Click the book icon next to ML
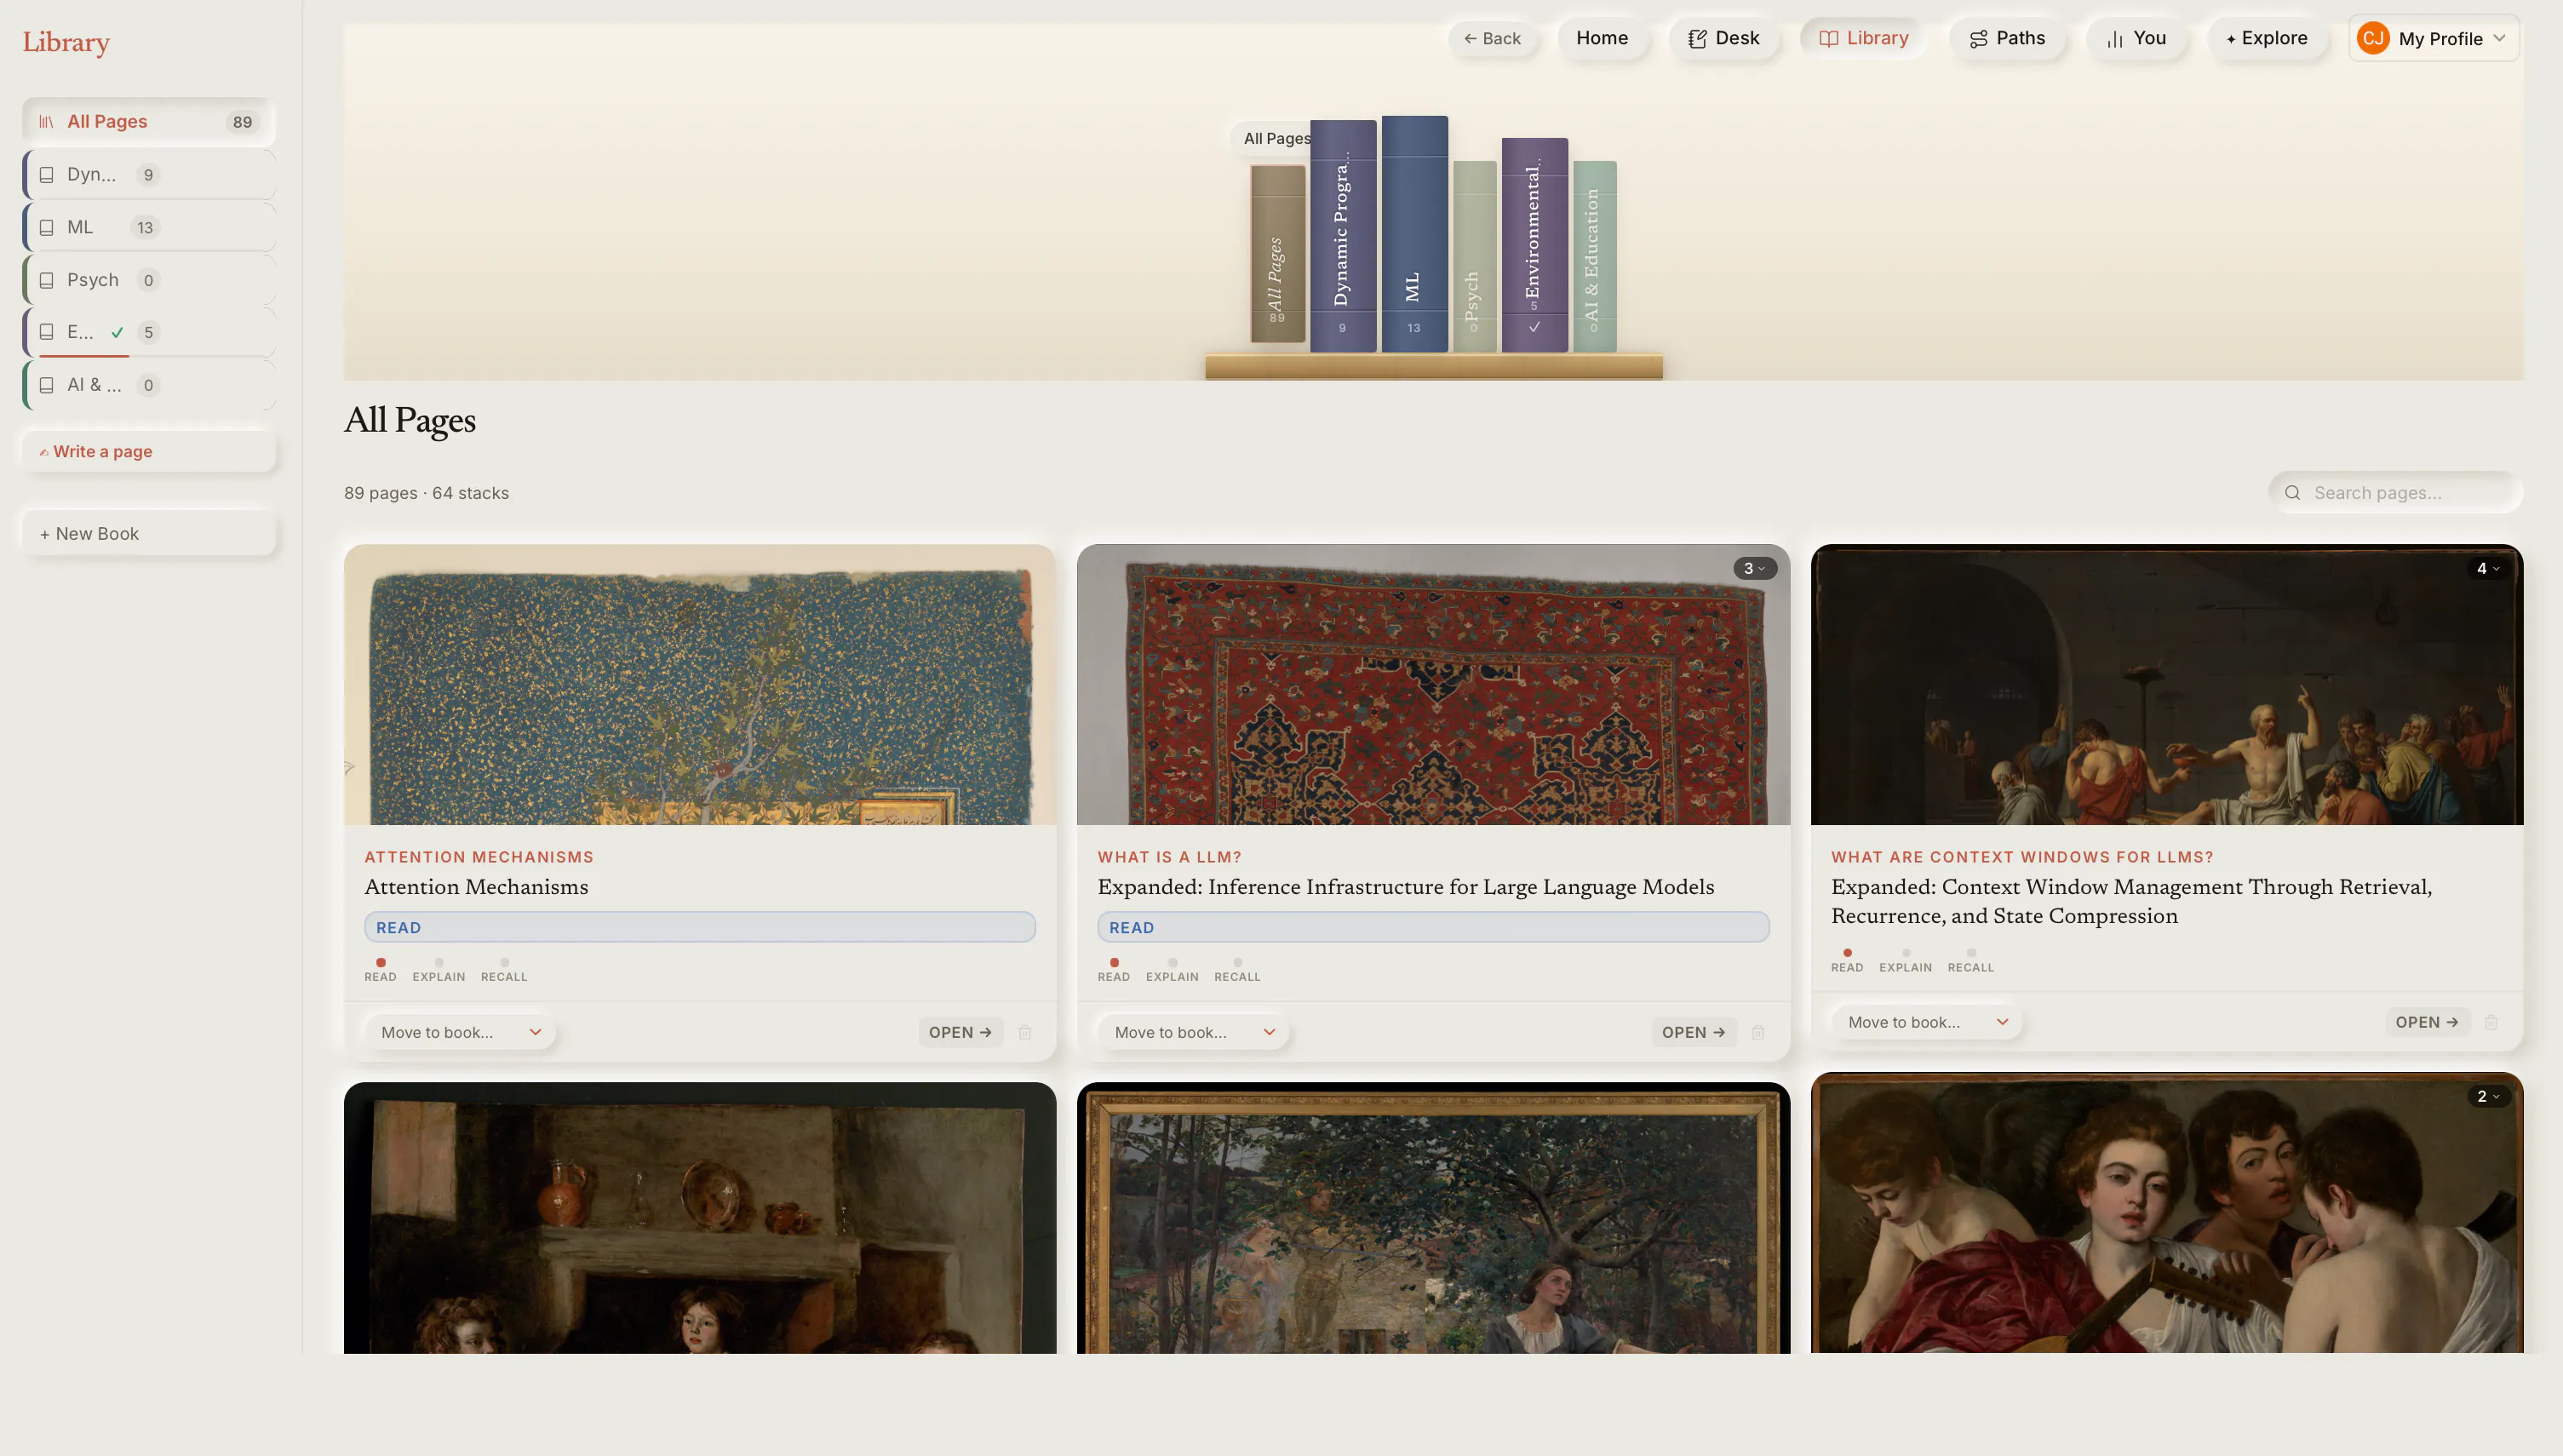Viewport: 2563px width, 1456px height. [x=46, y=228]
